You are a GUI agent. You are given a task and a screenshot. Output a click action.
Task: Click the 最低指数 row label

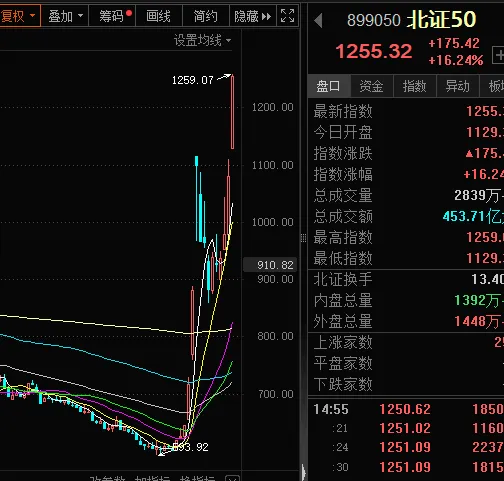[343, 258]
